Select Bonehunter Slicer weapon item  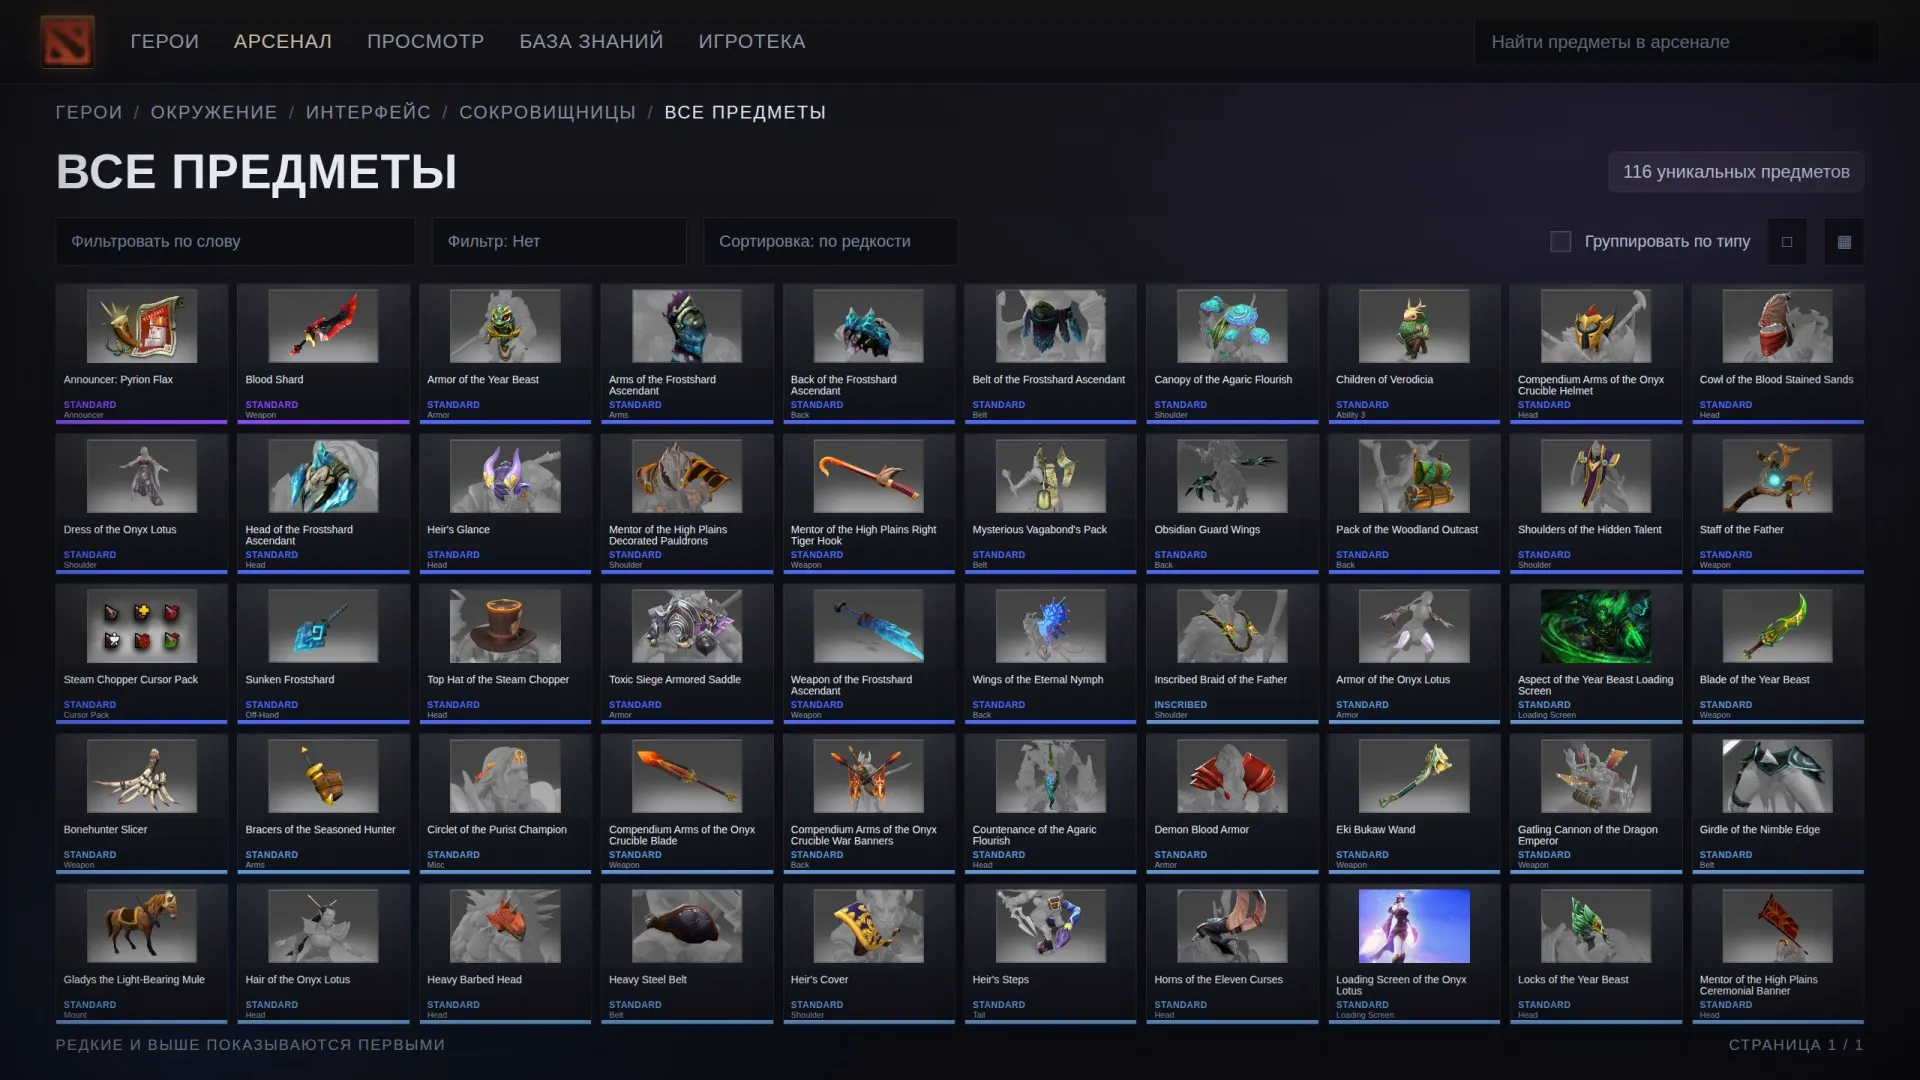click(142, 803)
